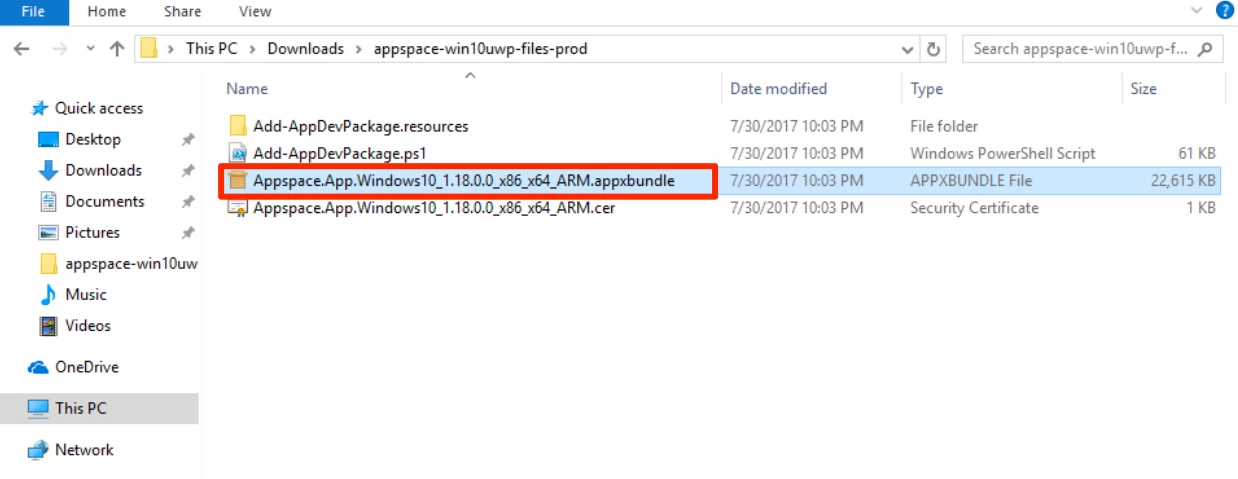Click the 'File folder' type cell
This screenshot has width=1238, height=479.
pyautogui.click(x=944, y=126)
